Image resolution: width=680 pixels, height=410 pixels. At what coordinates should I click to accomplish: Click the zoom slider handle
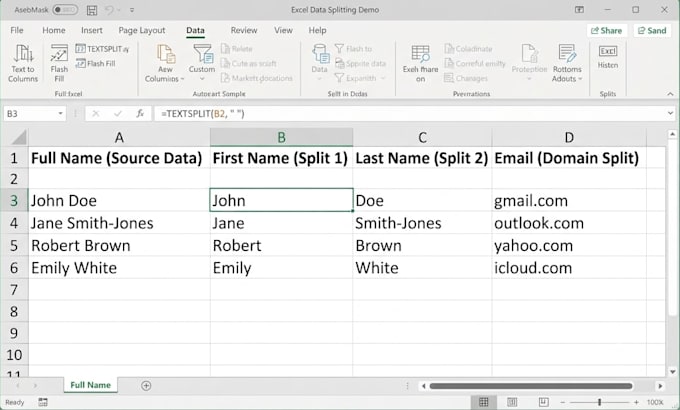[599, 402]
